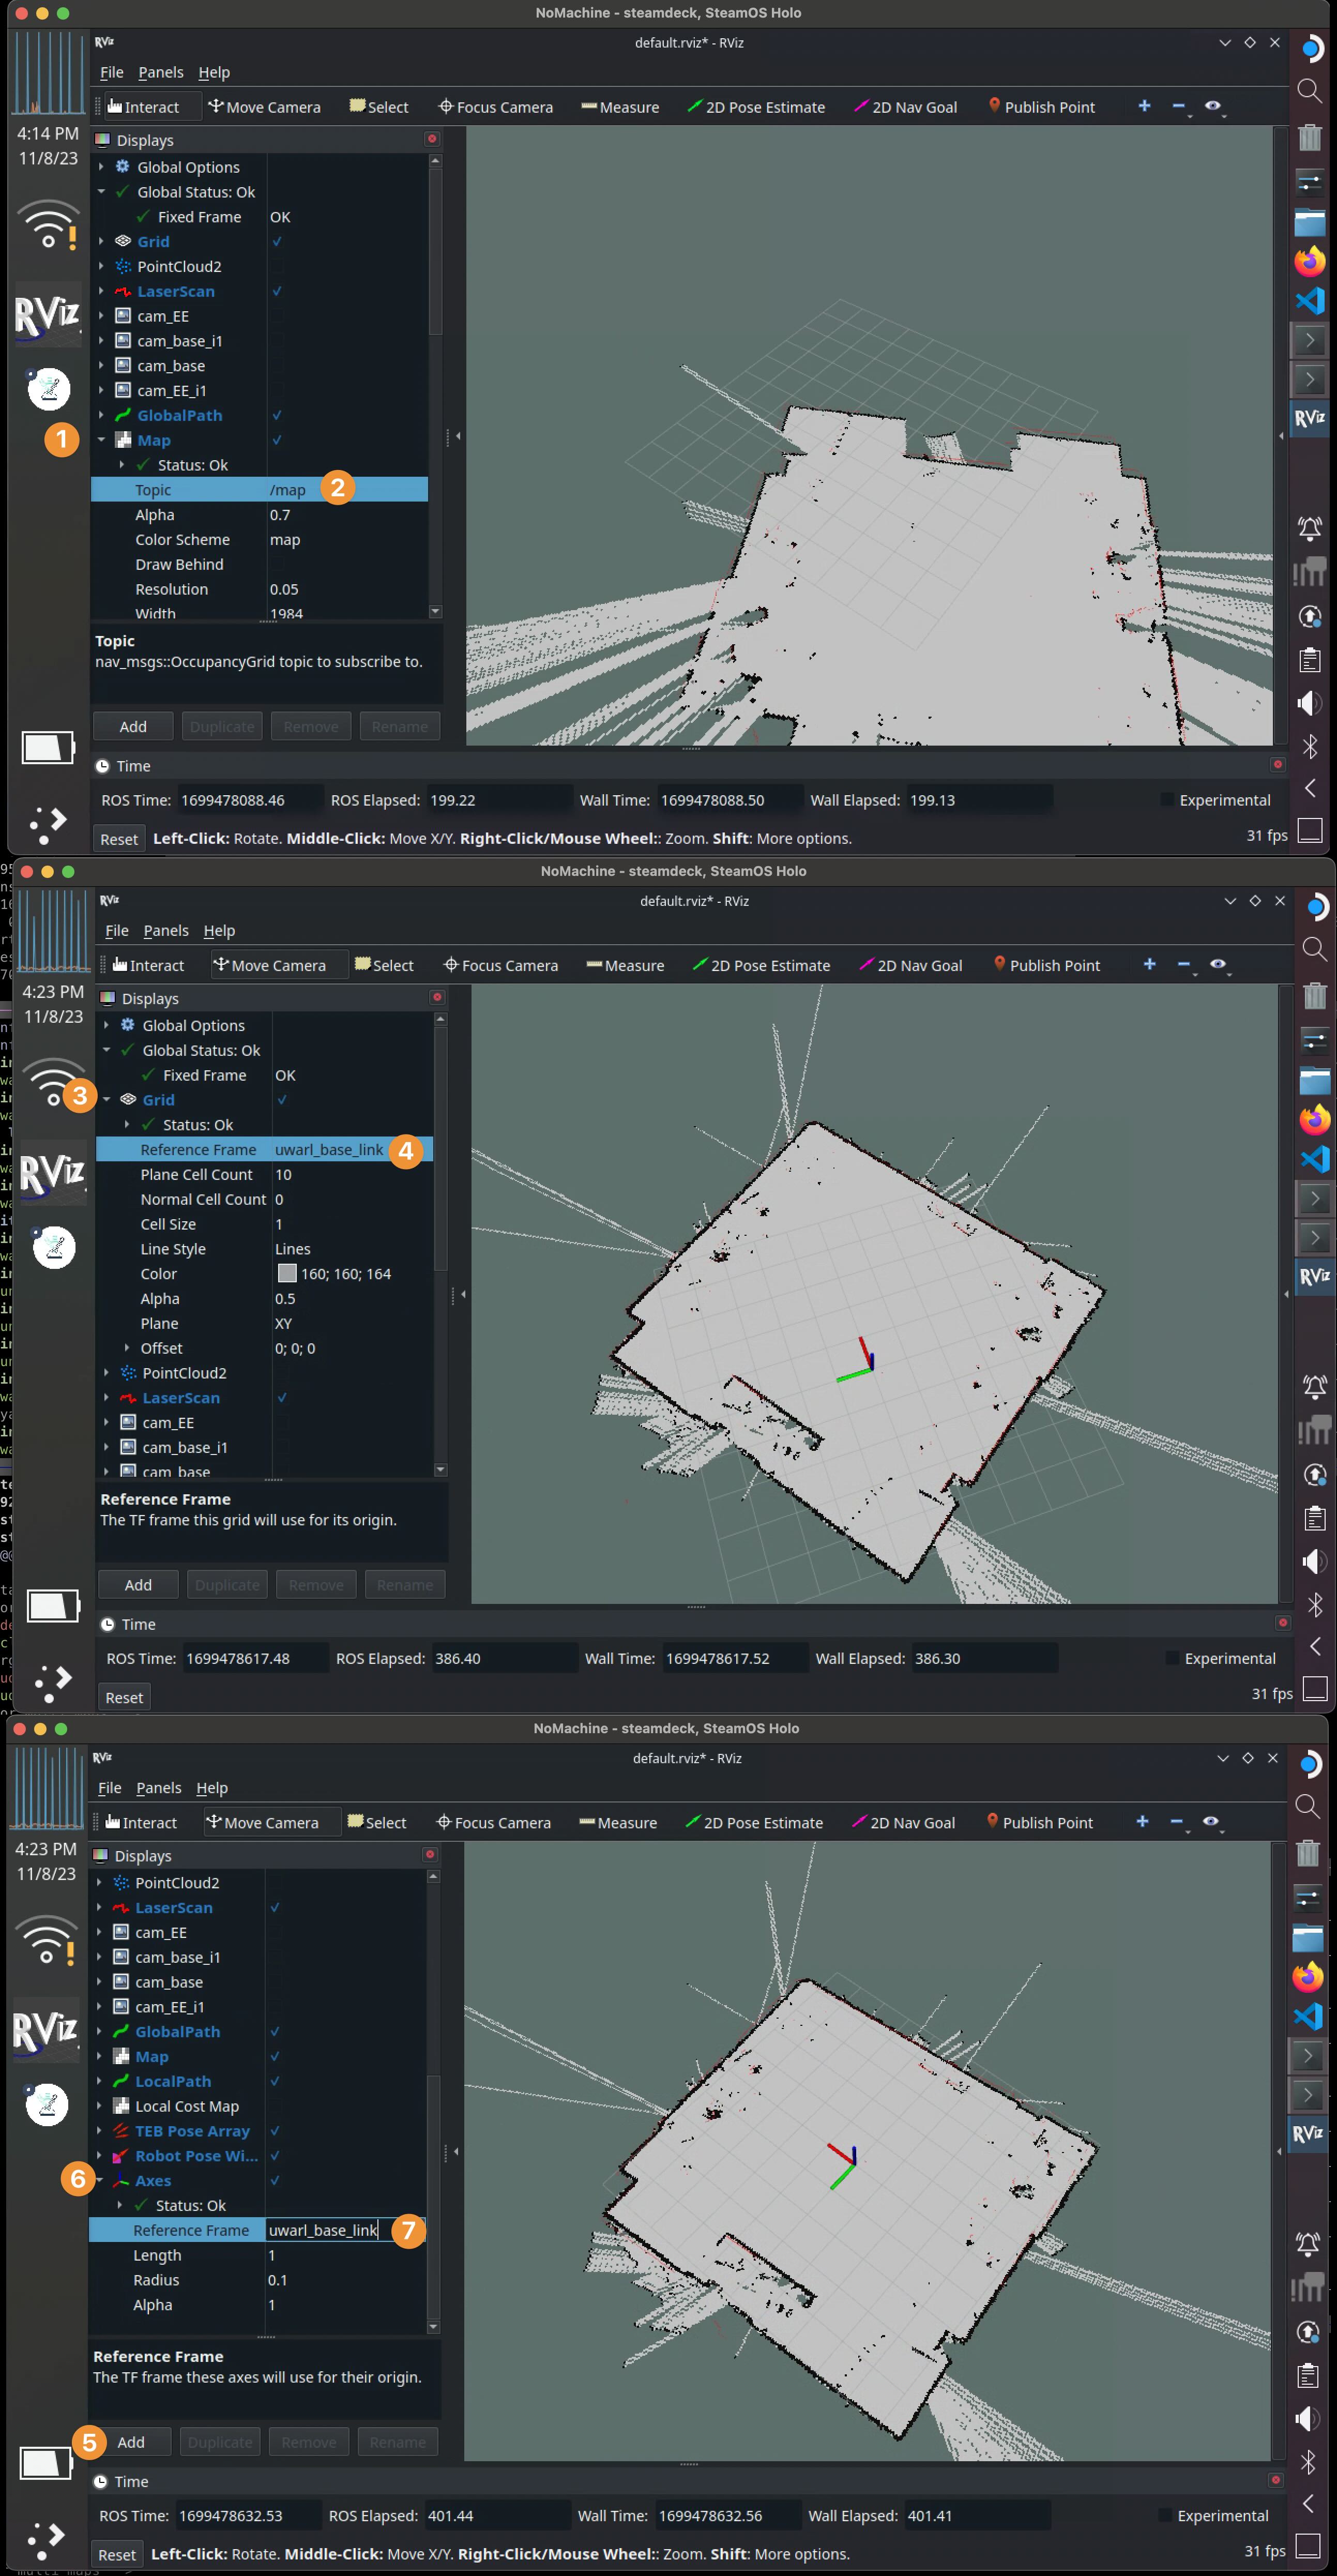Choose Move Camera tool in top RViz window
The image size is (1337, 2576).
(x=264, y=107)
